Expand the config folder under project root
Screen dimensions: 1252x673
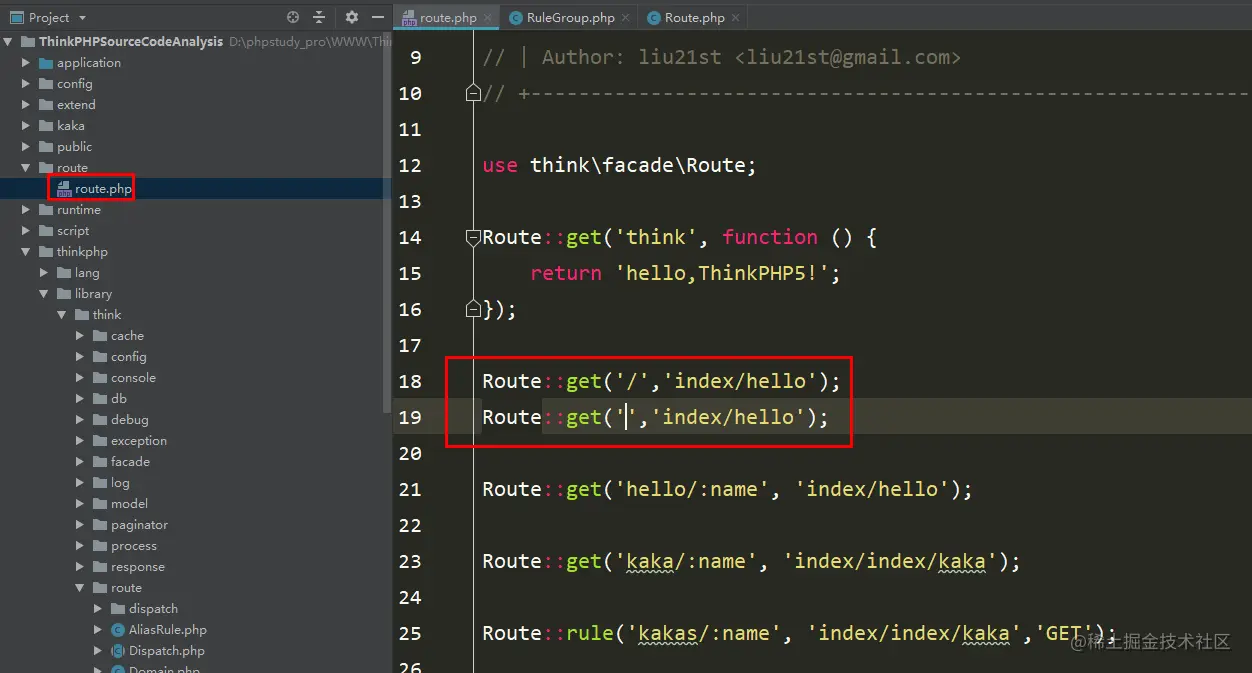coord(26,84)
